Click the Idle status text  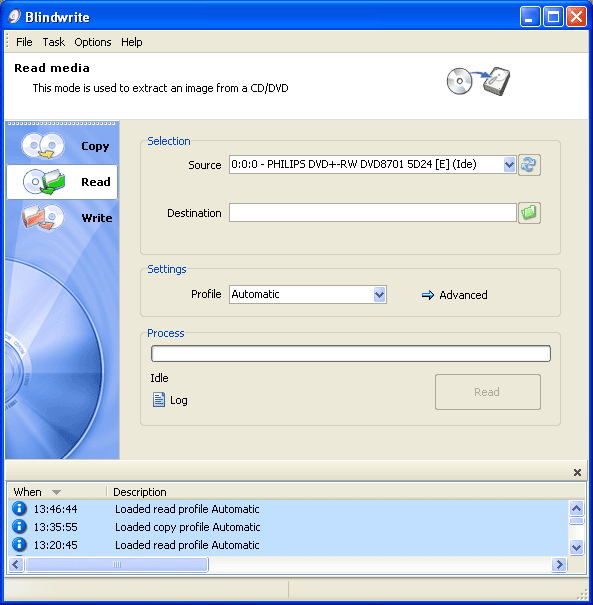[x=159, y=378]
